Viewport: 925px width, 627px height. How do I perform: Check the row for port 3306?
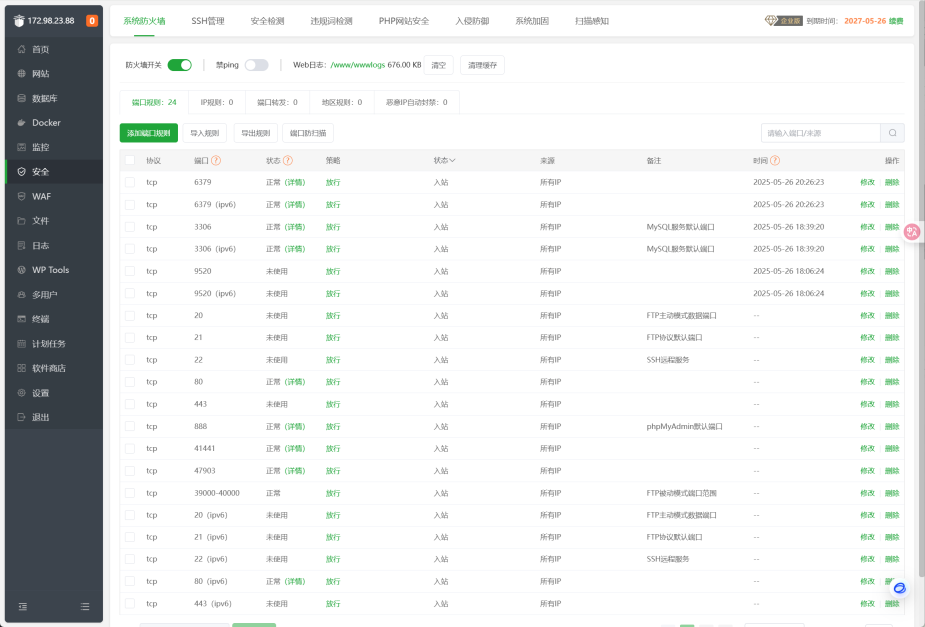pos(130,227)
